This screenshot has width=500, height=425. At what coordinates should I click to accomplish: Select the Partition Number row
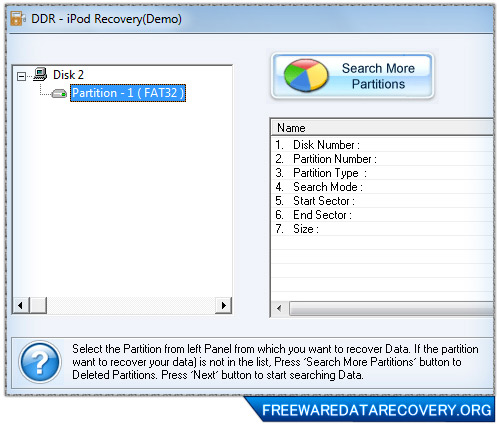[x=382, y=159]
